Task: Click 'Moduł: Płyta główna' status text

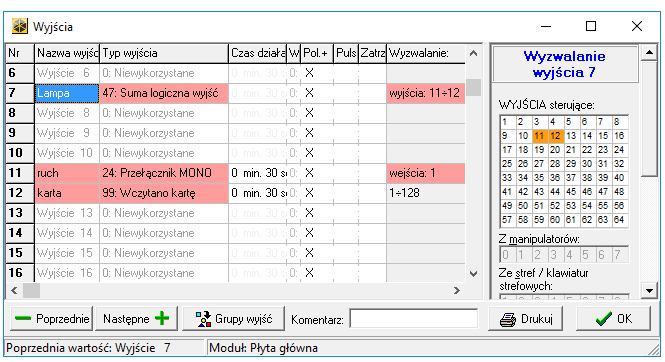Action: 263,348
